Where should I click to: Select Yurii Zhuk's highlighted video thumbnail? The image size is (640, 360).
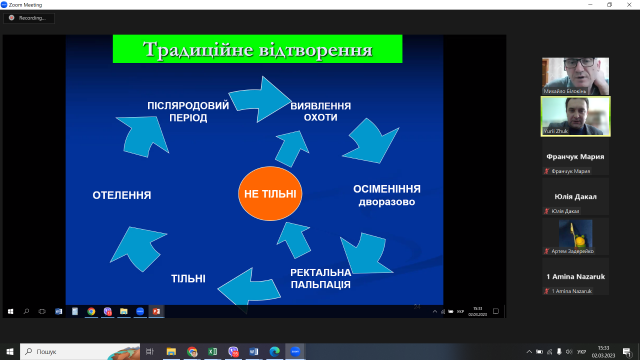(576, 116)
